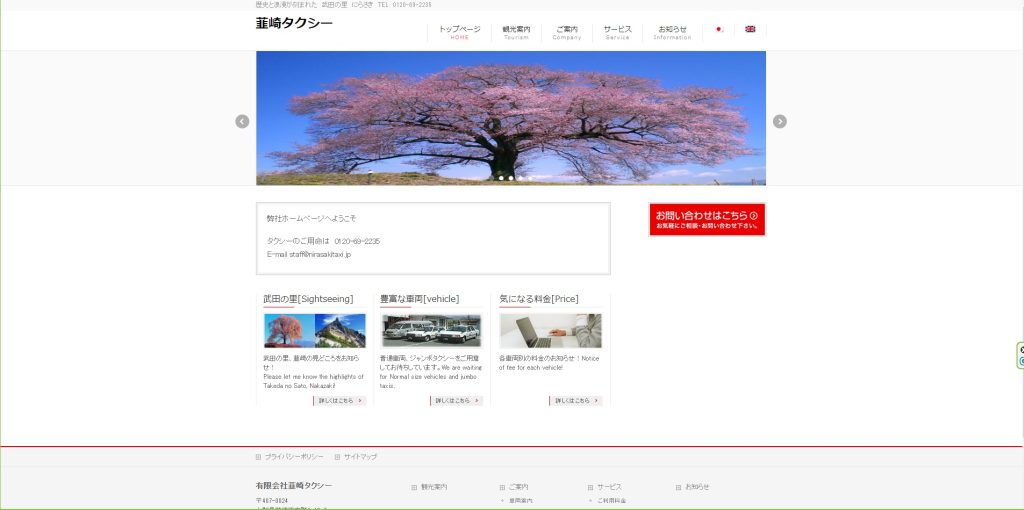Open the Sightseeing cherry tree thumbnail
The height and width of the screenshot is (510, 1024).
[315, 331]
